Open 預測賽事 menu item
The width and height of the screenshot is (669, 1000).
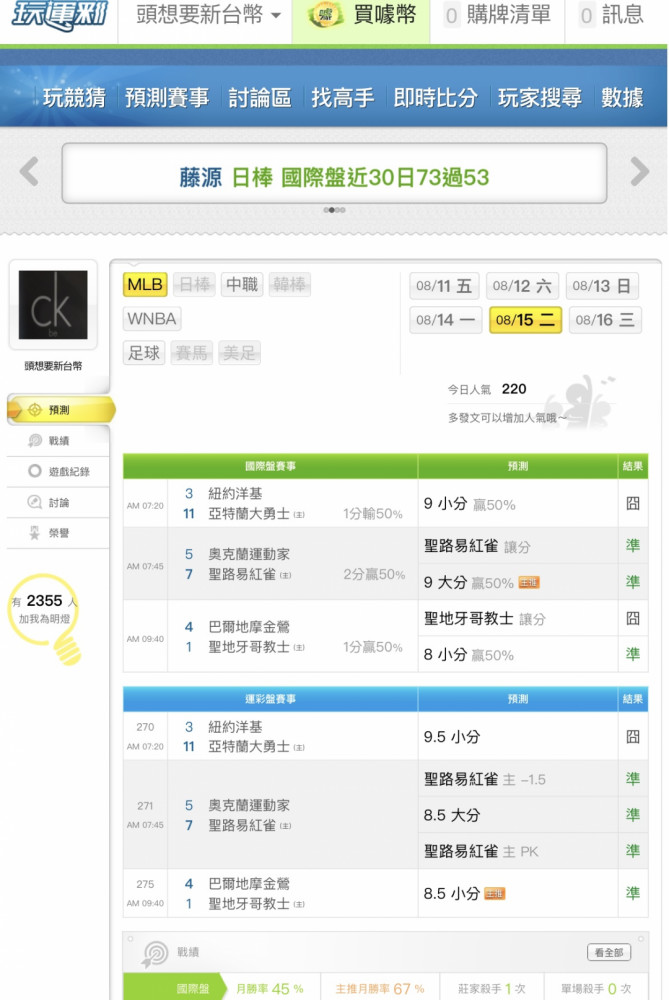tap(166, 98)
